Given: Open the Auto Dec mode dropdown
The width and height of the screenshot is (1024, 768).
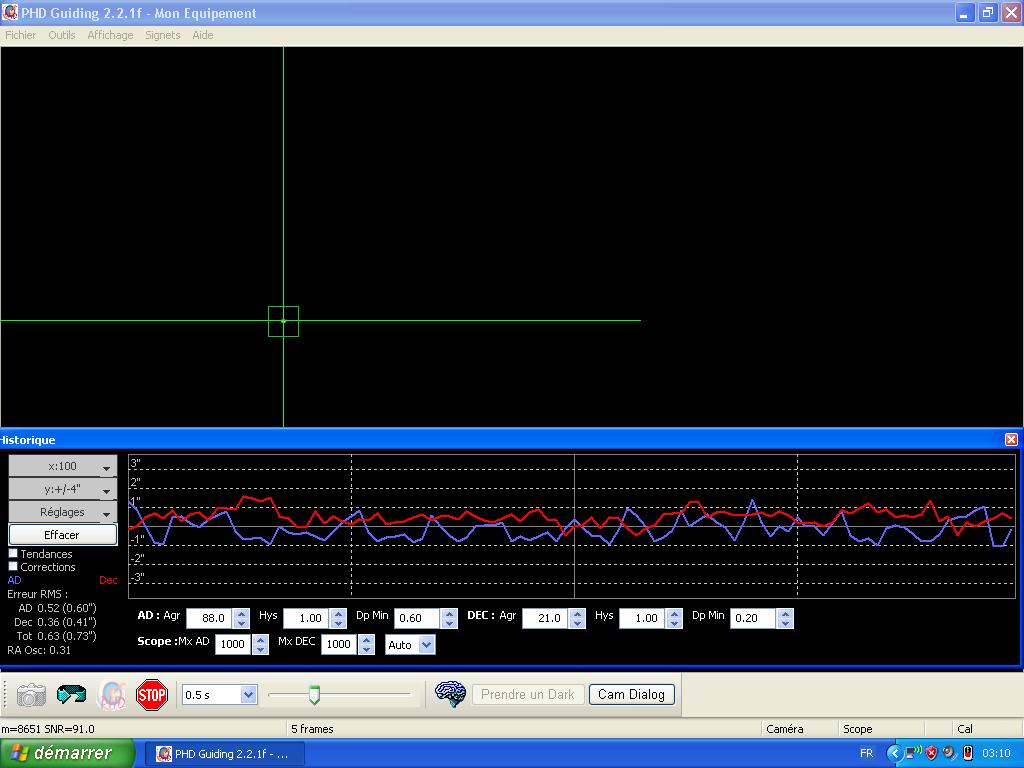Looking at the screenshot, I should pyautogui.click(x=410, y=645).
